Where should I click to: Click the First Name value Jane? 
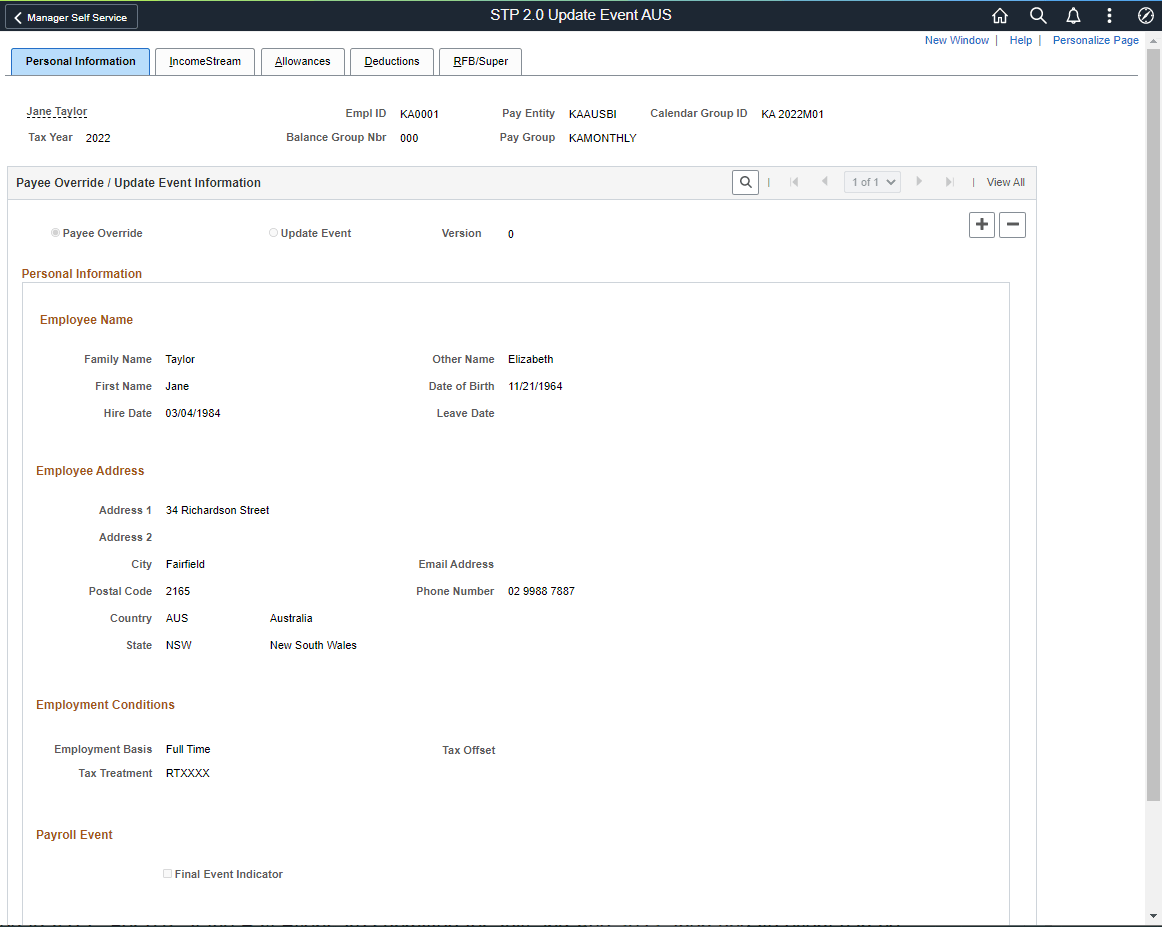click(x=177, y=386)
